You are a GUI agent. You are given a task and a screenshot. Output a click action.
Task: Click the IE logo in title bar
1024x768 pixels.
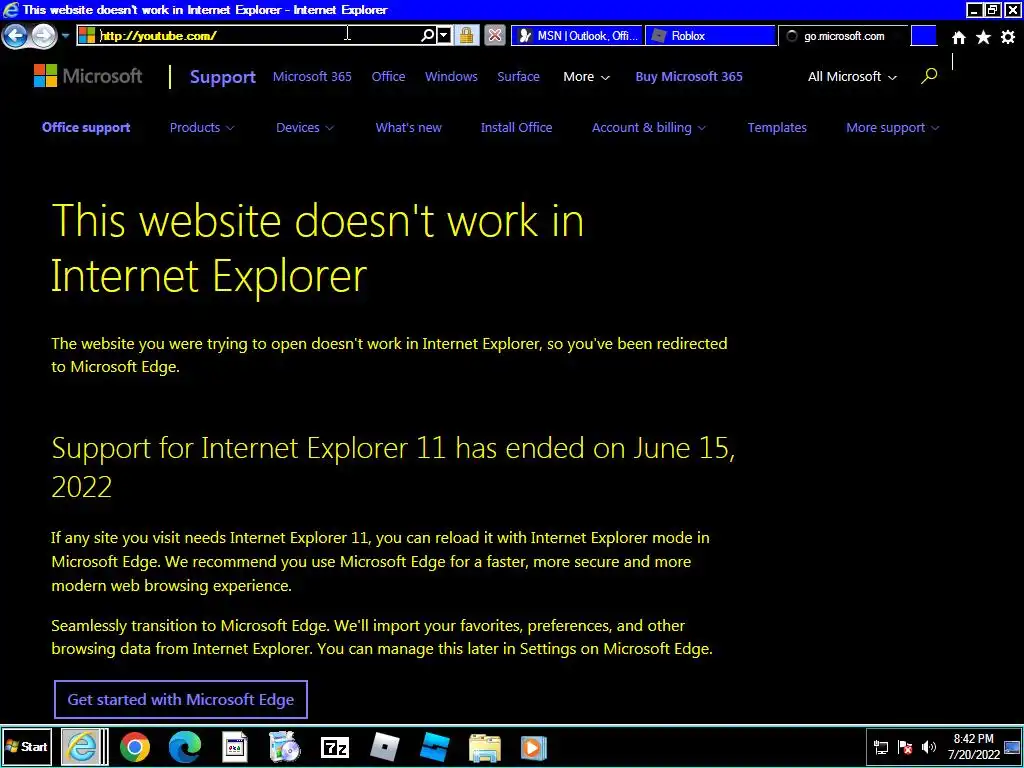pos(10,9)
